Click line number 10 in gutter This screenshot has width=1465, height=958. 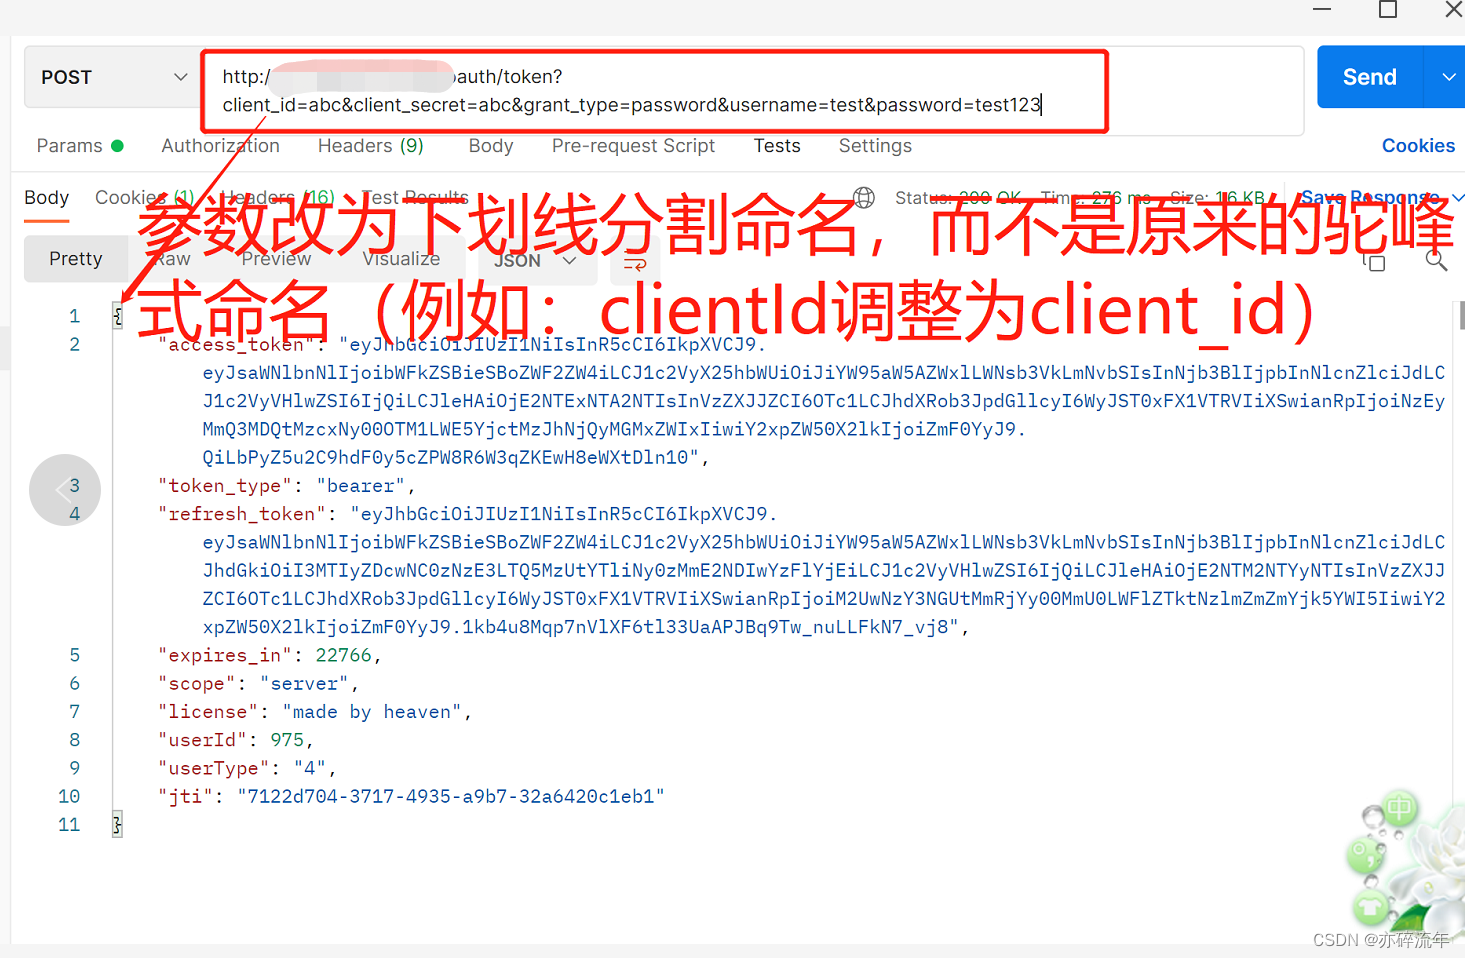69,797
